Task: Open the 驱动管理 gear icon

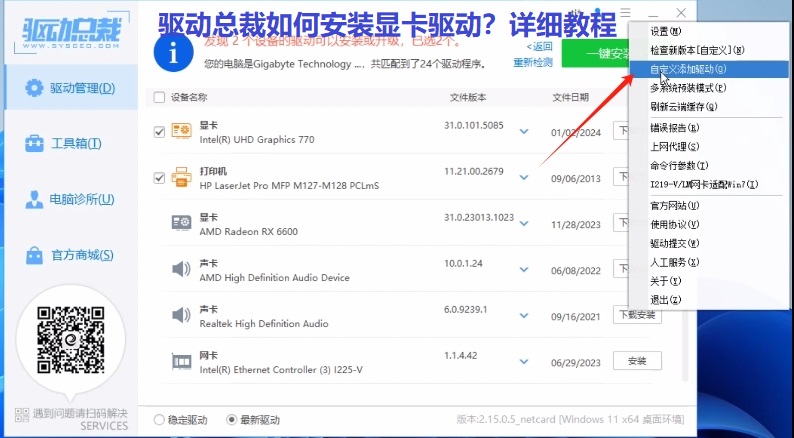Action: click(34, 88)
